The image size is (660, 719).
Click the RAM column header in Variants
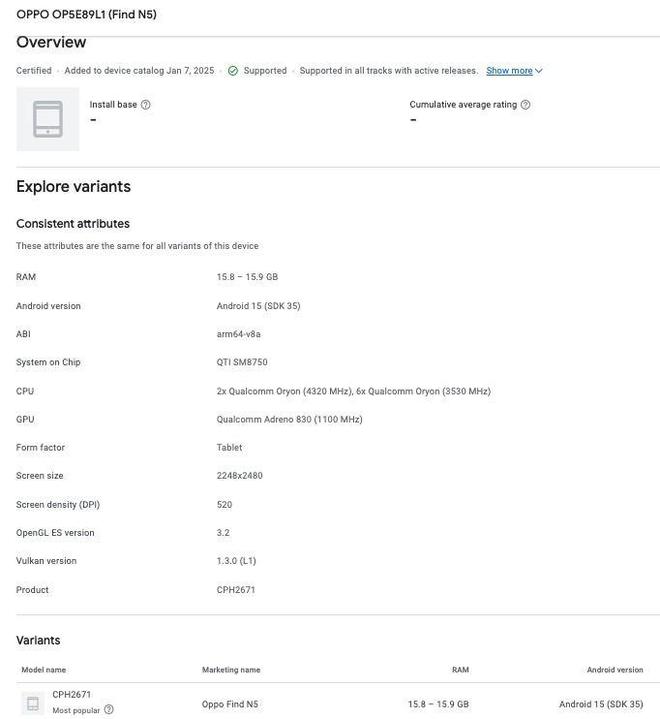(x=460, y=670)
